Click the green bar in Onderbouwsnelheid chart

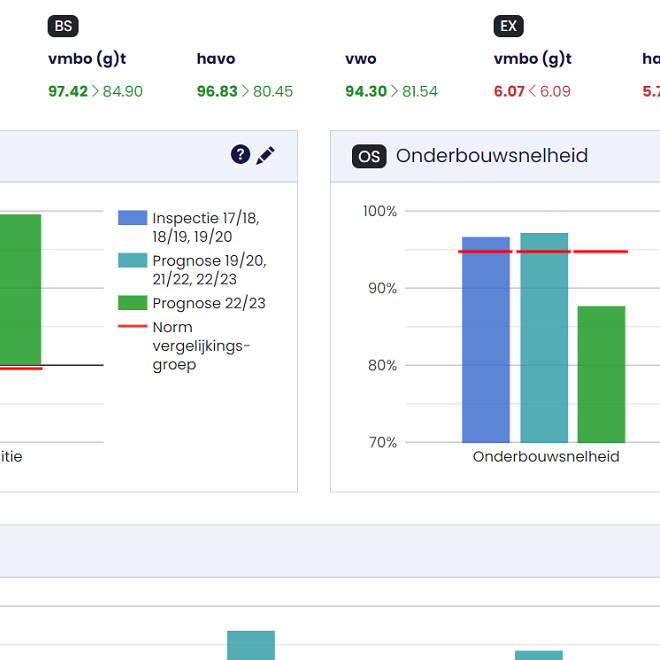click(601, 374)
